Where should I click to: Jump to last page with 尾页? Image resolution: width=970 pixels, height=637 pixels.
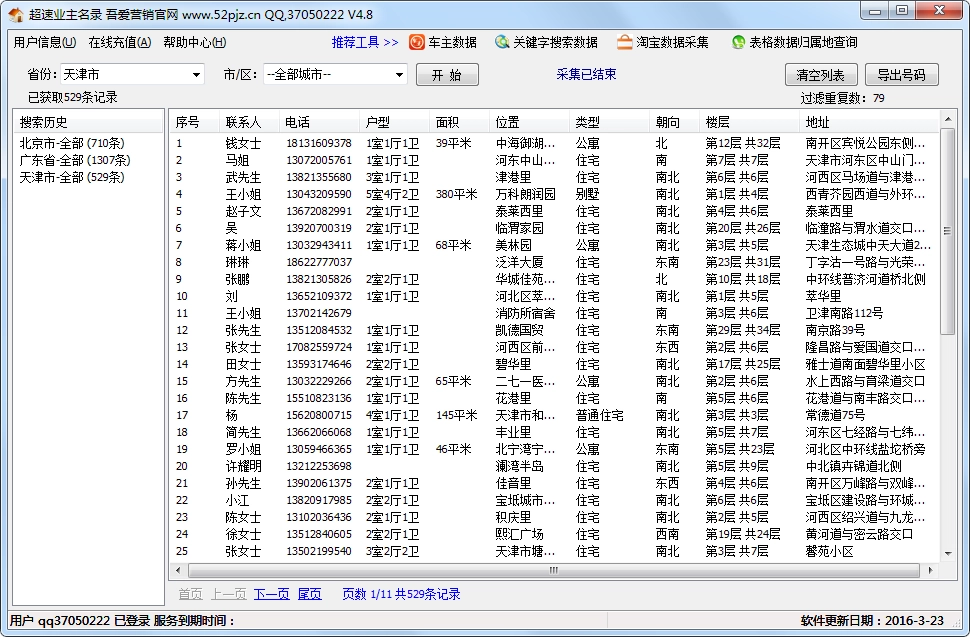310,593
